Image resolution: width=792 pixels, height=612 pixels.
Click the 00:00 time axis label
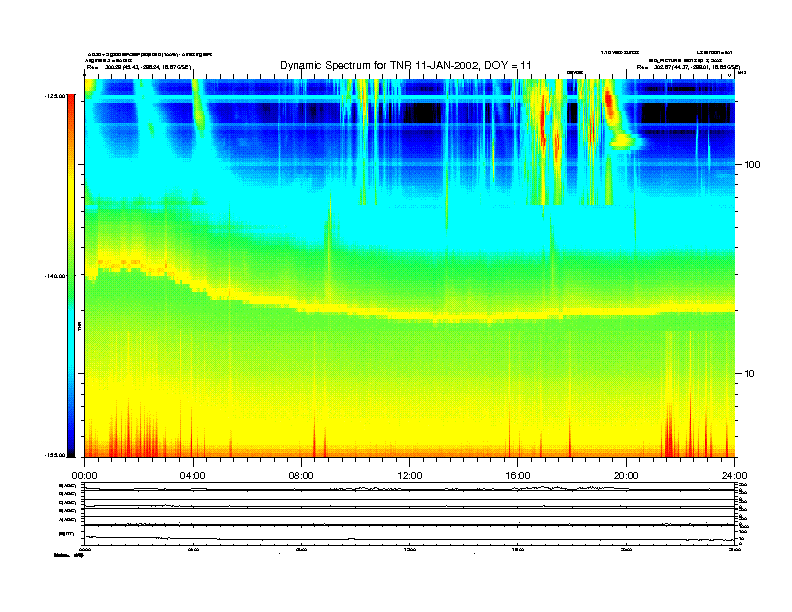pyautogui.click(x=84, y=476)
